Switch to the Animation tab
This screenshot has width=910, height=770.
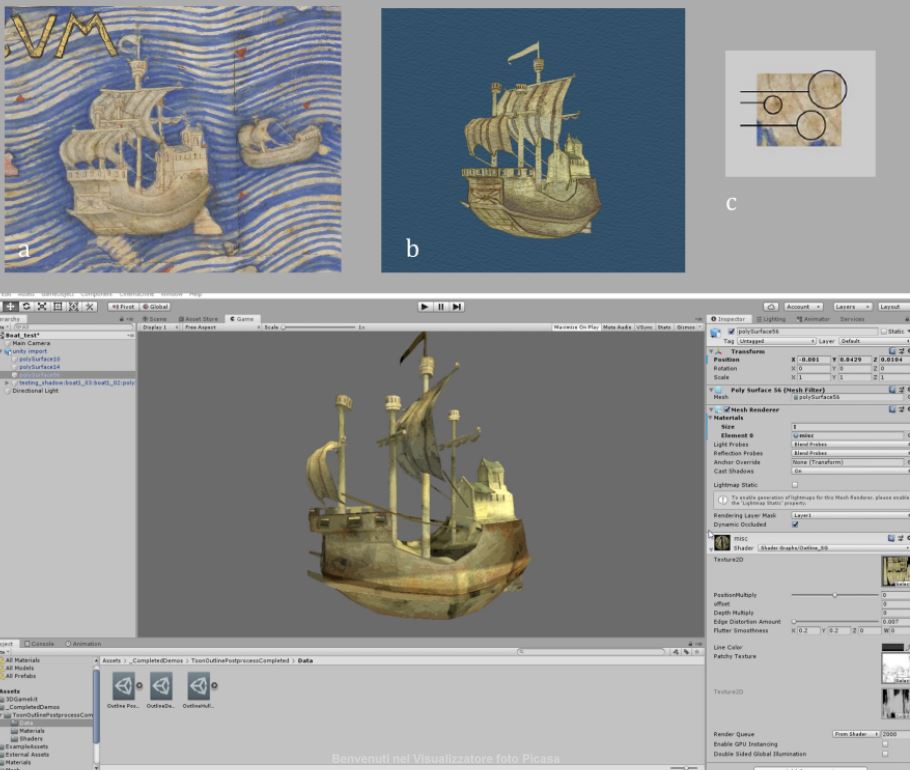pos(84,644)
